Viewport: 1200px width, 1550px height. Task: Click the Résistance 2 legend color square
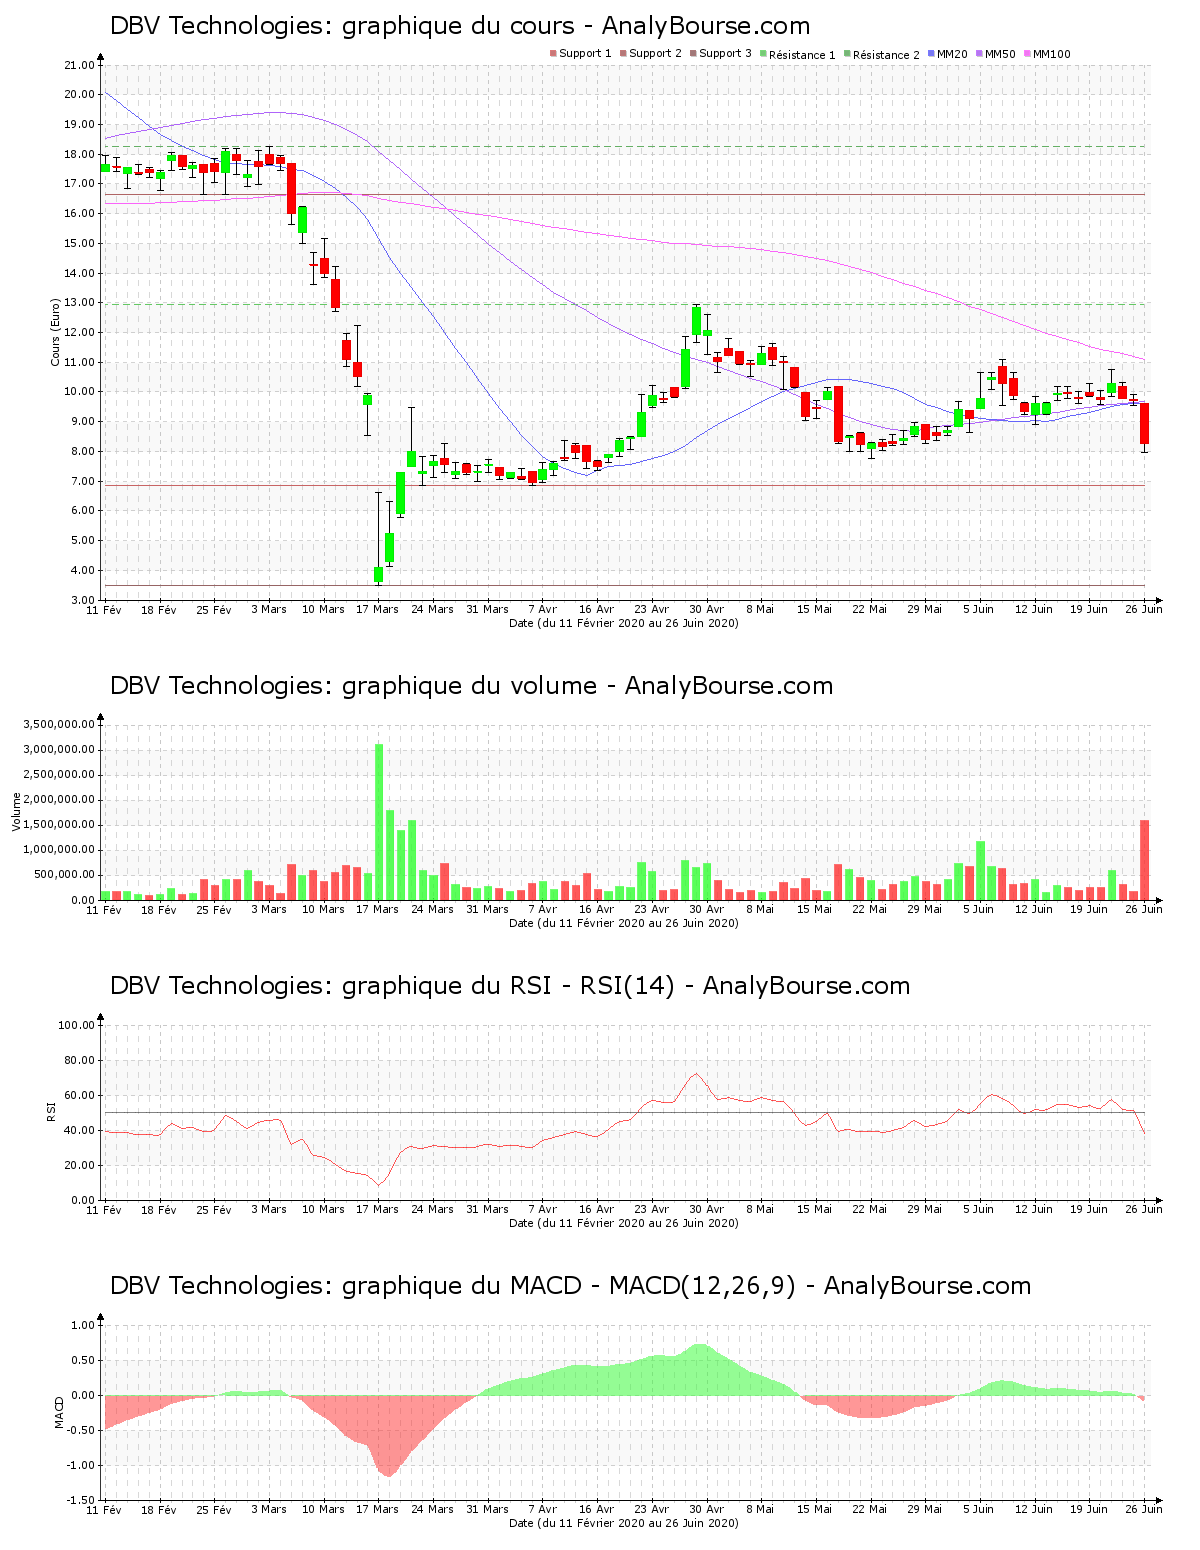click(847, 54)
